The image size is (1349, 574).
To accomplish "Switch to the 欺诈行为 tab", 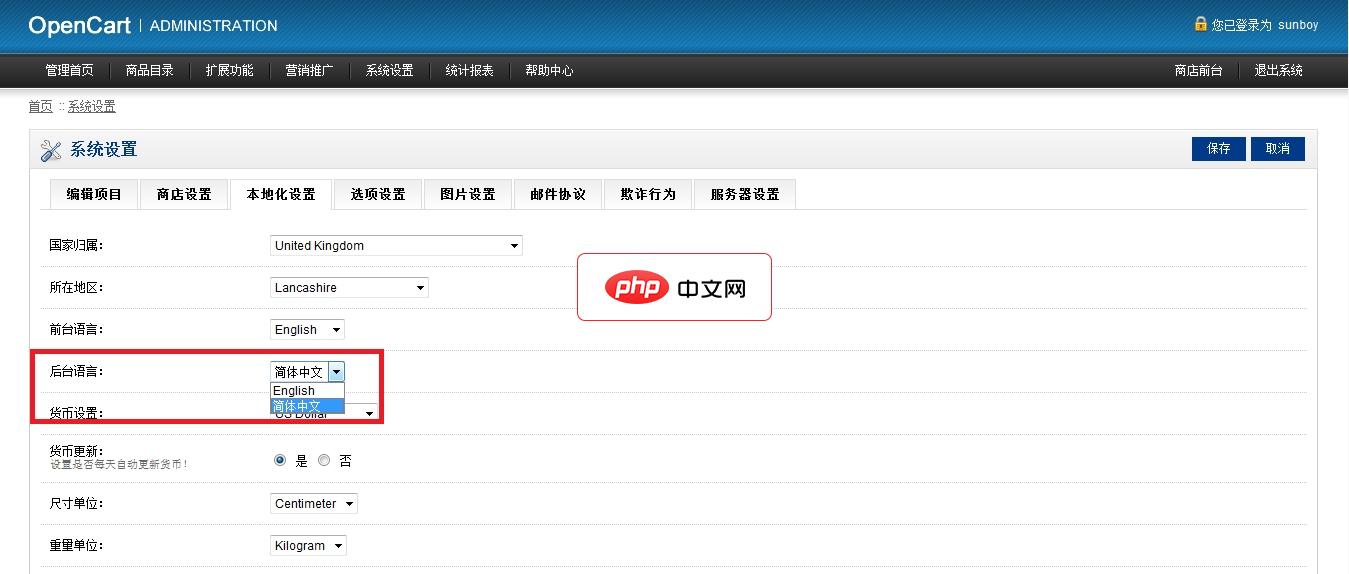I will point(648,195).
